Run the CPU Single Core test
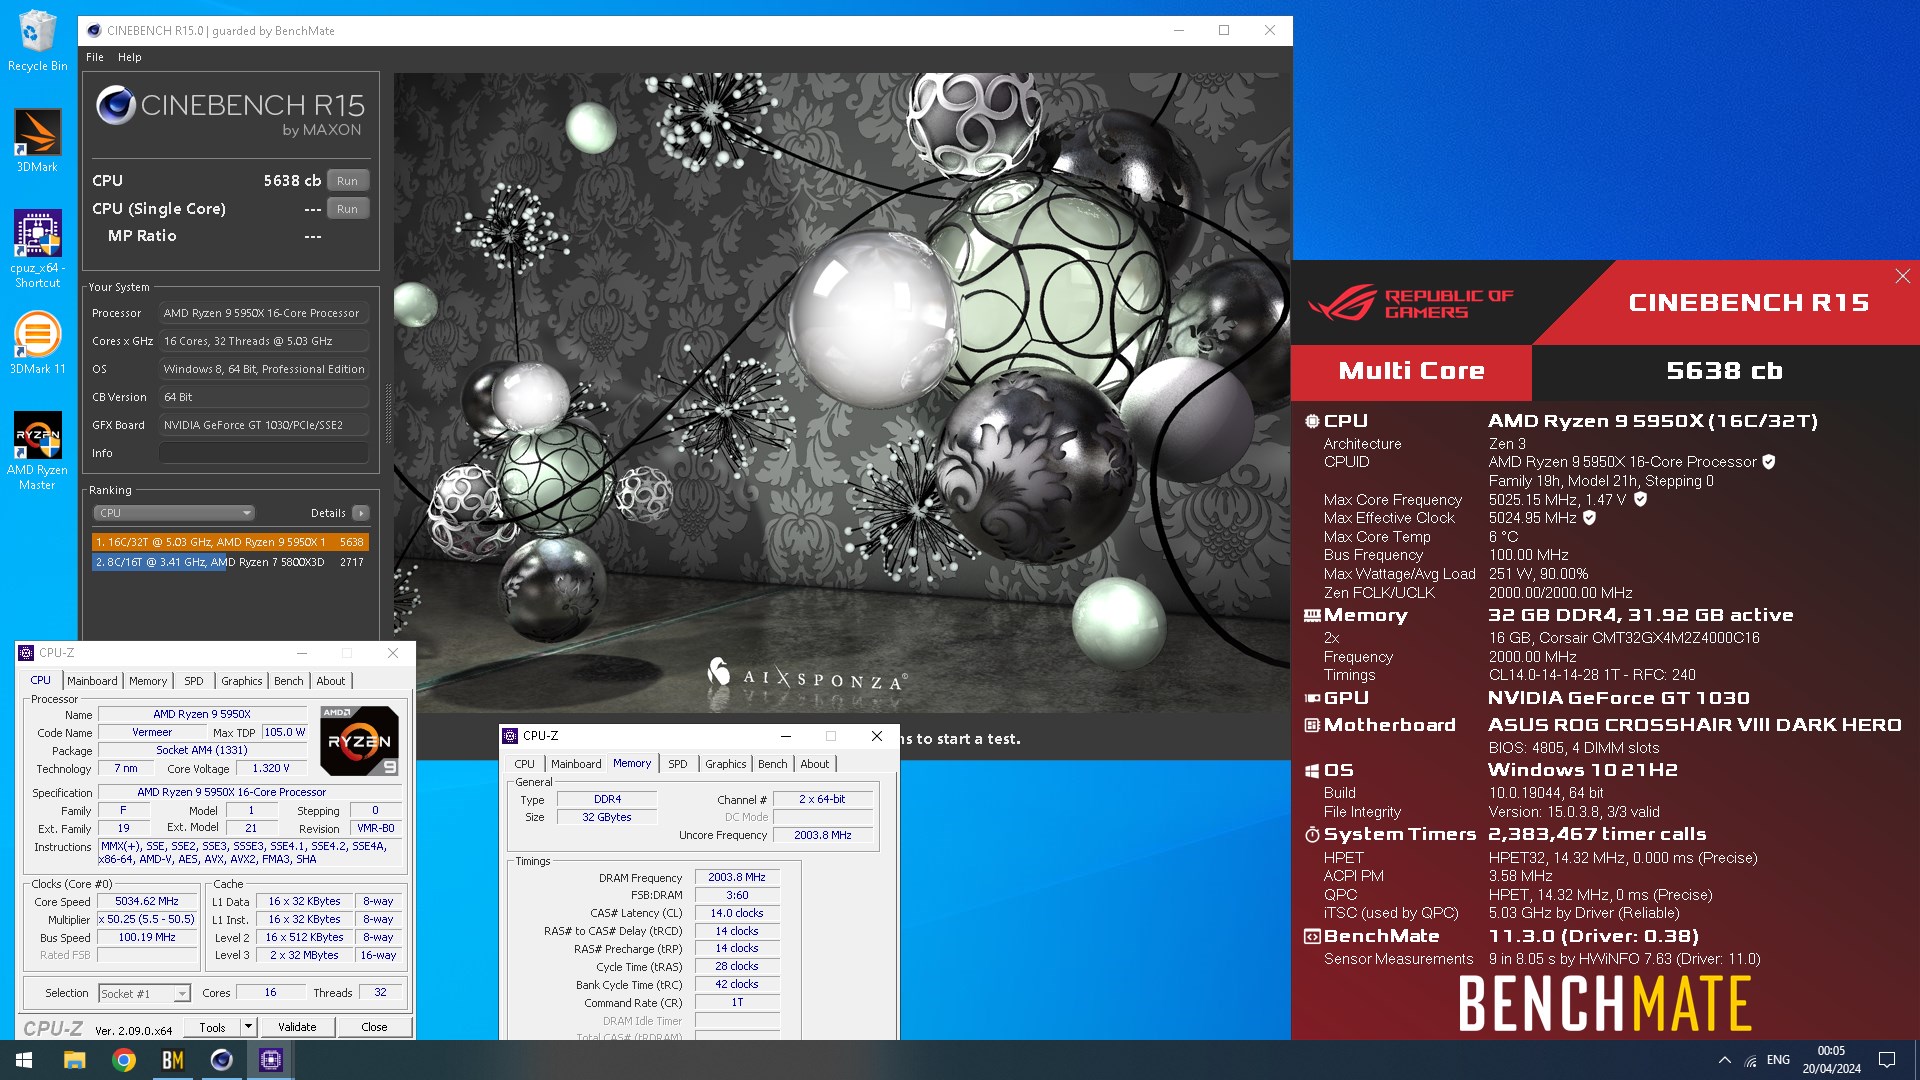 pyautogui.click(x=347, y=209)
